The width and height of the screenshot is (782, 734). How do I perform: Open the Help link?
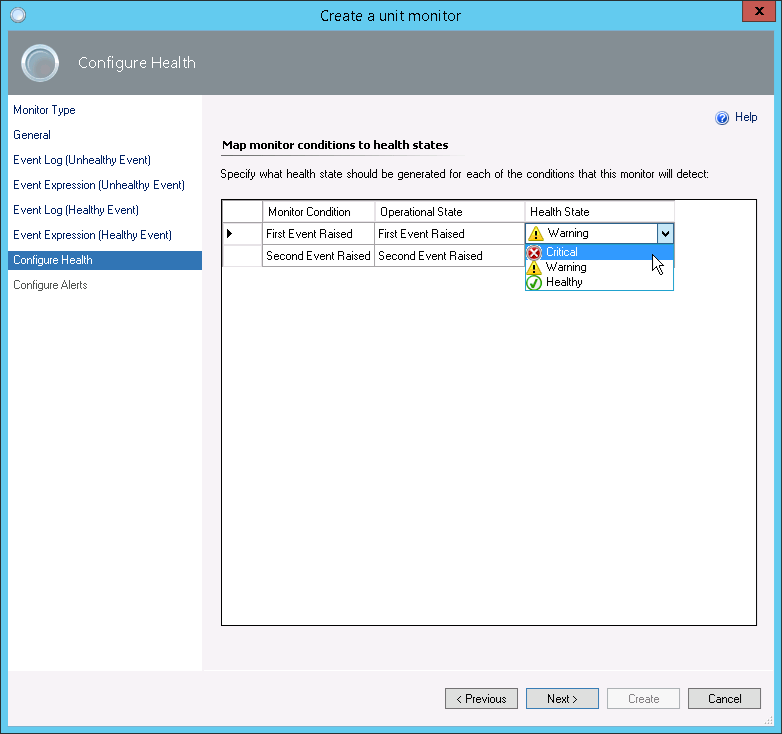tap(746, 117)
